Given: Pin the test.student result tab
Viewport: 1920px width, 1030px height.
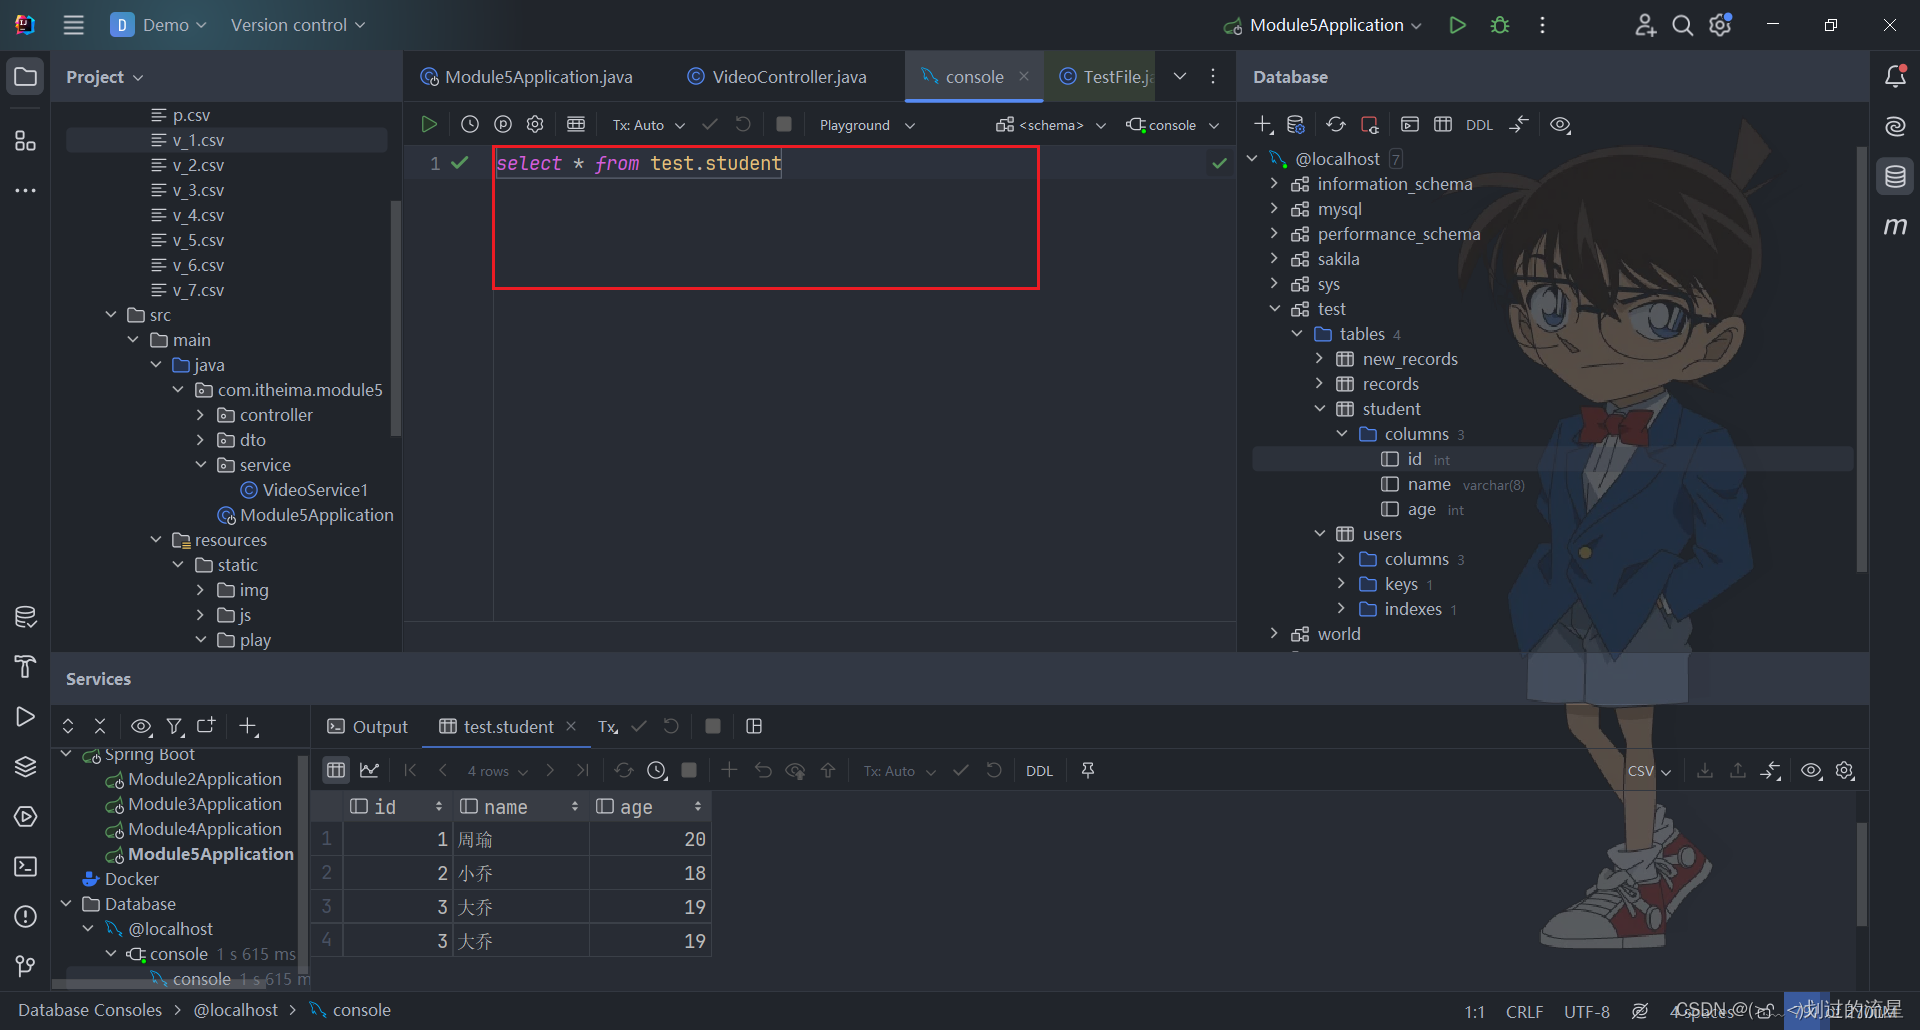Looking at the screenshot, I should [1088, 770].
